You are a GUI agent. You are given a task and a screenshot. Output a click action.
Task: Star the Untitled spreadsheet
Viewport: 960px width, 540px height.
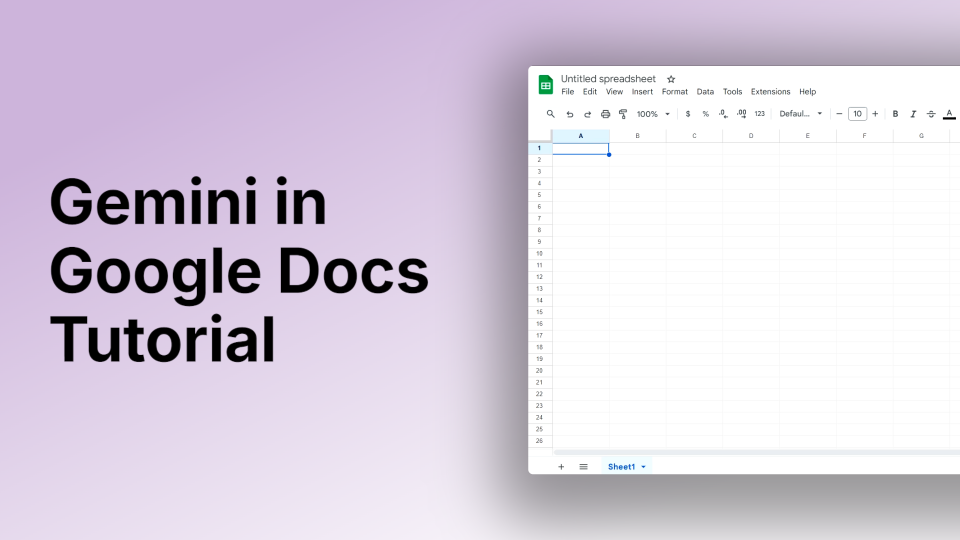(x=671, y=79)
